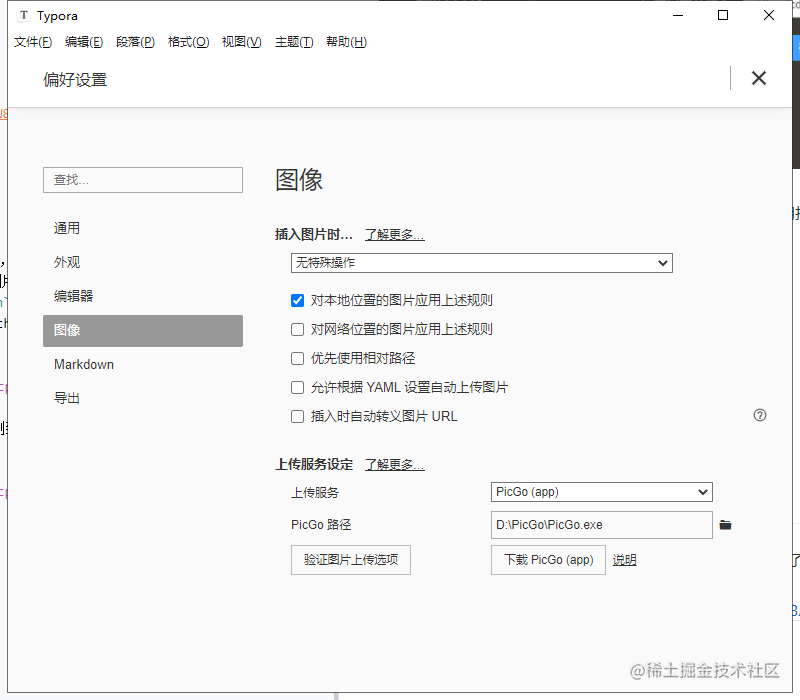Open the 格式(O) menu
This screenshot has height=700, width=800.
coord(188,42)
